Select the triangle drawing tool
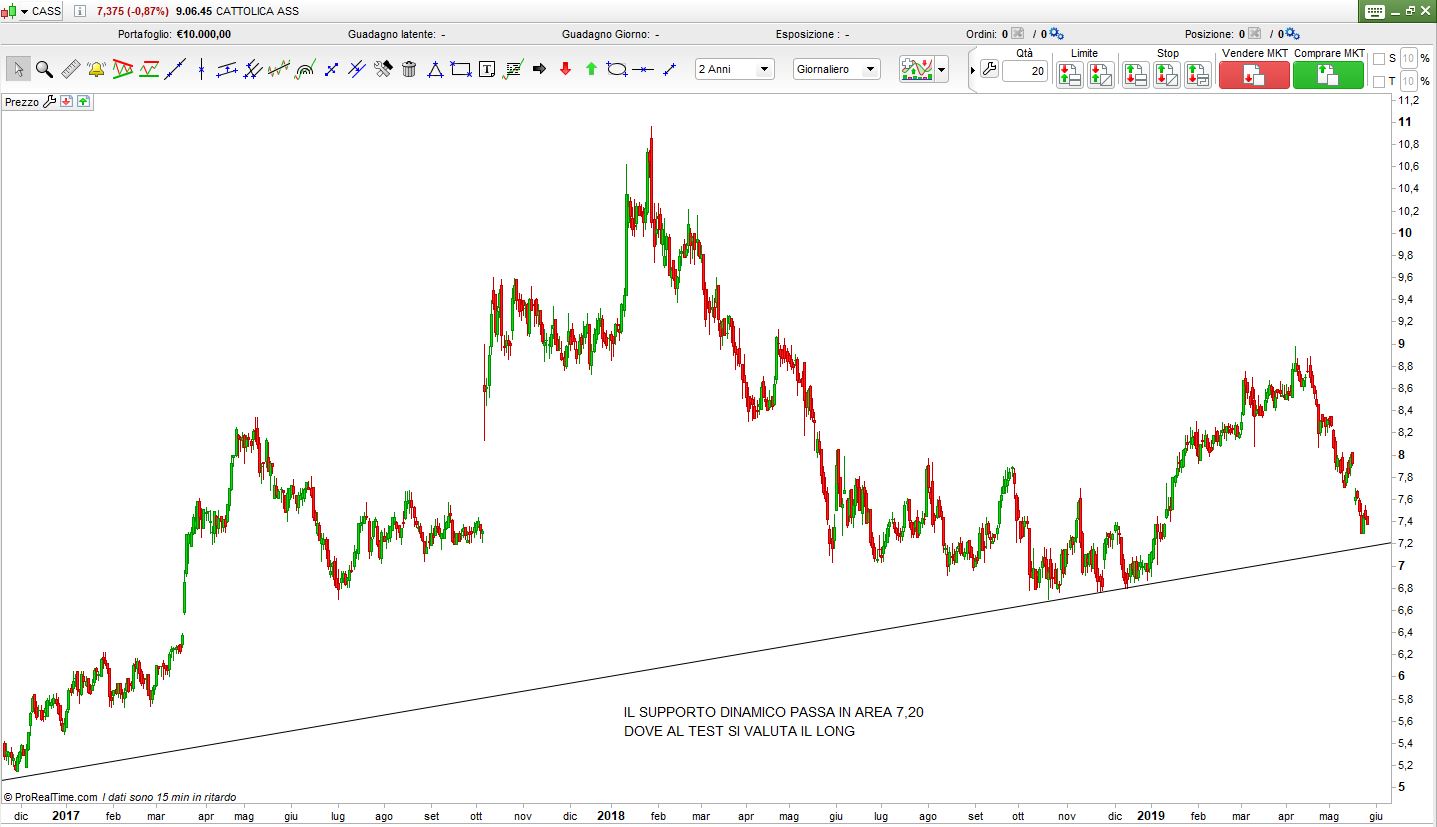This screenshot has width=1437, height=827. point(435,69)
